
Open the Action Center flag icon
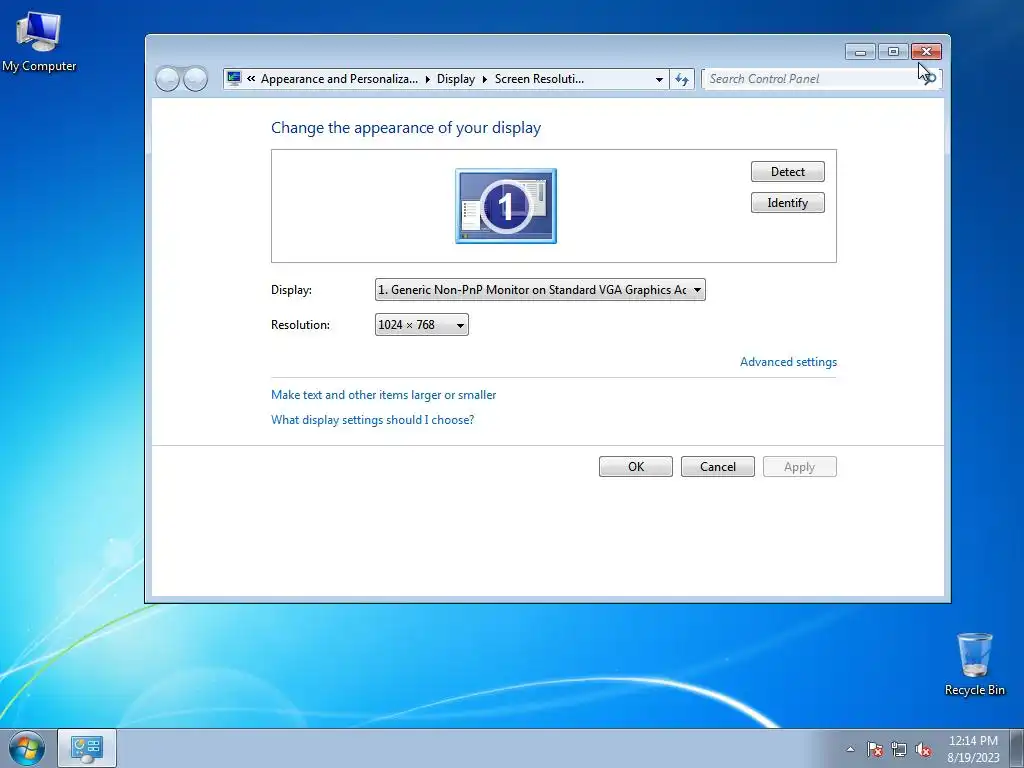[x=874, y=749]
